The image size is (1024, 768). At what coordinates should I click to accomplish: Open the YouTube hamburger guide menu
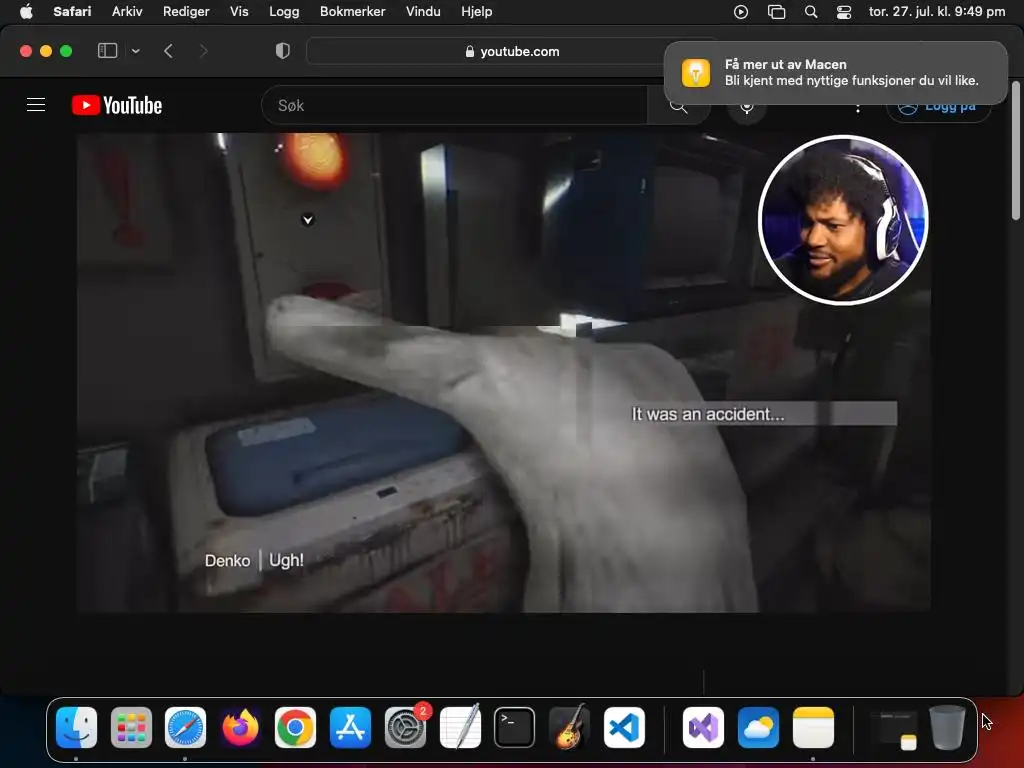[x=36, y=104]
